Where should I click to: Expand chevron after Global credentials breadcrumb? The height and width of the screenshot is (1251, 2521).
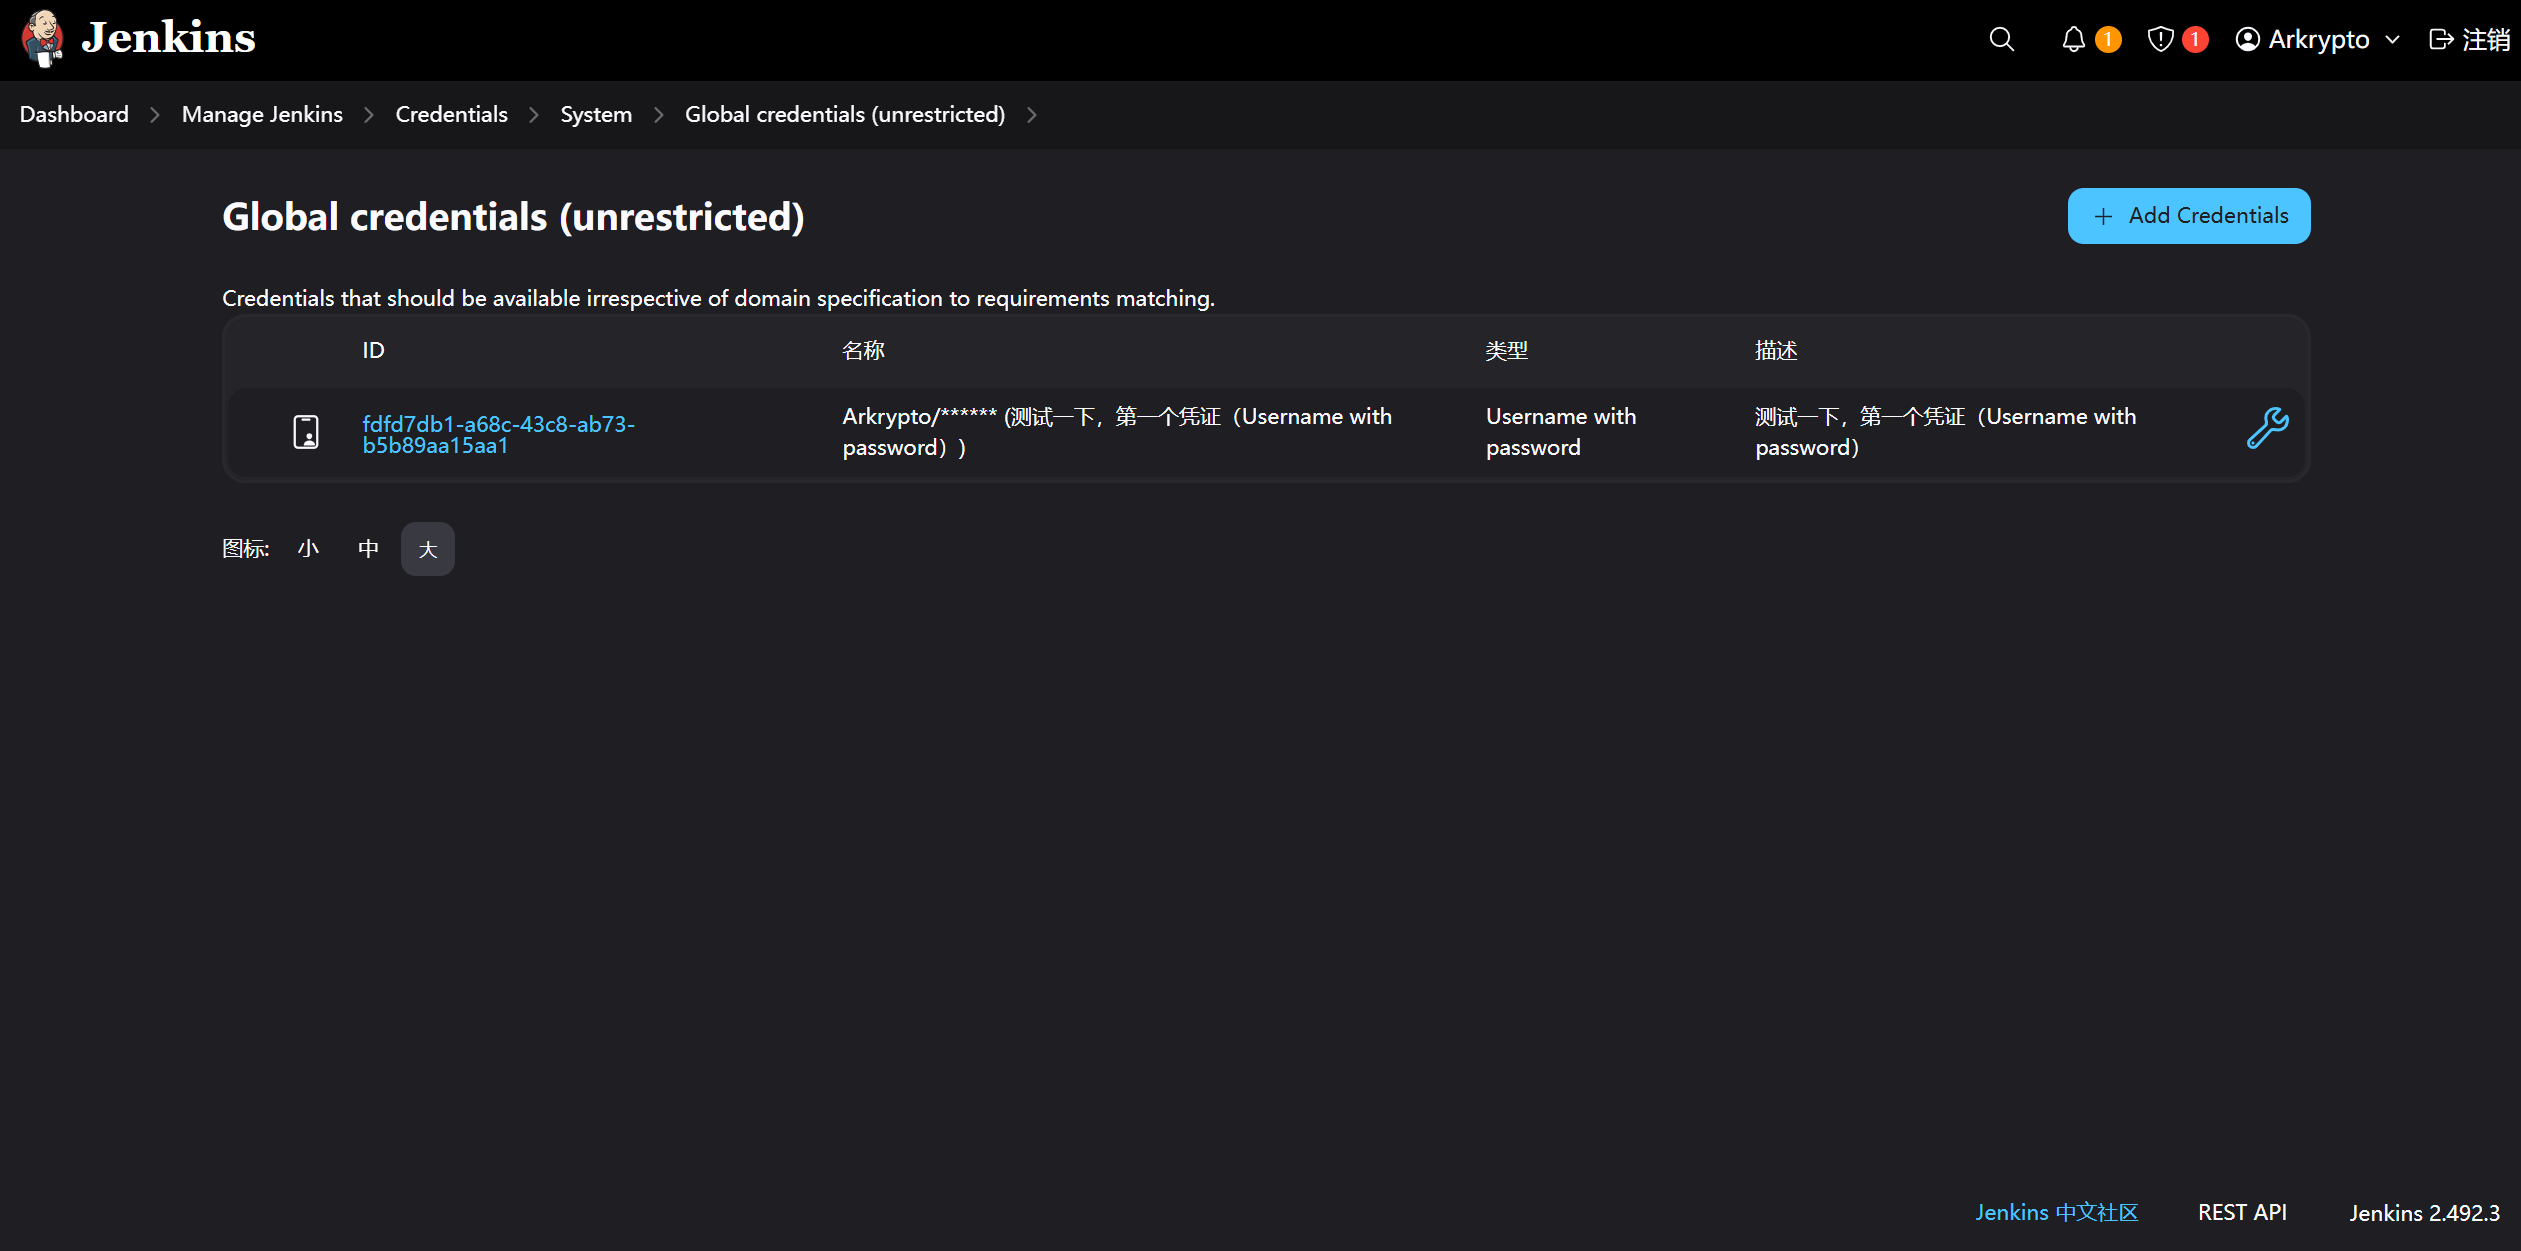(1032, 115)
